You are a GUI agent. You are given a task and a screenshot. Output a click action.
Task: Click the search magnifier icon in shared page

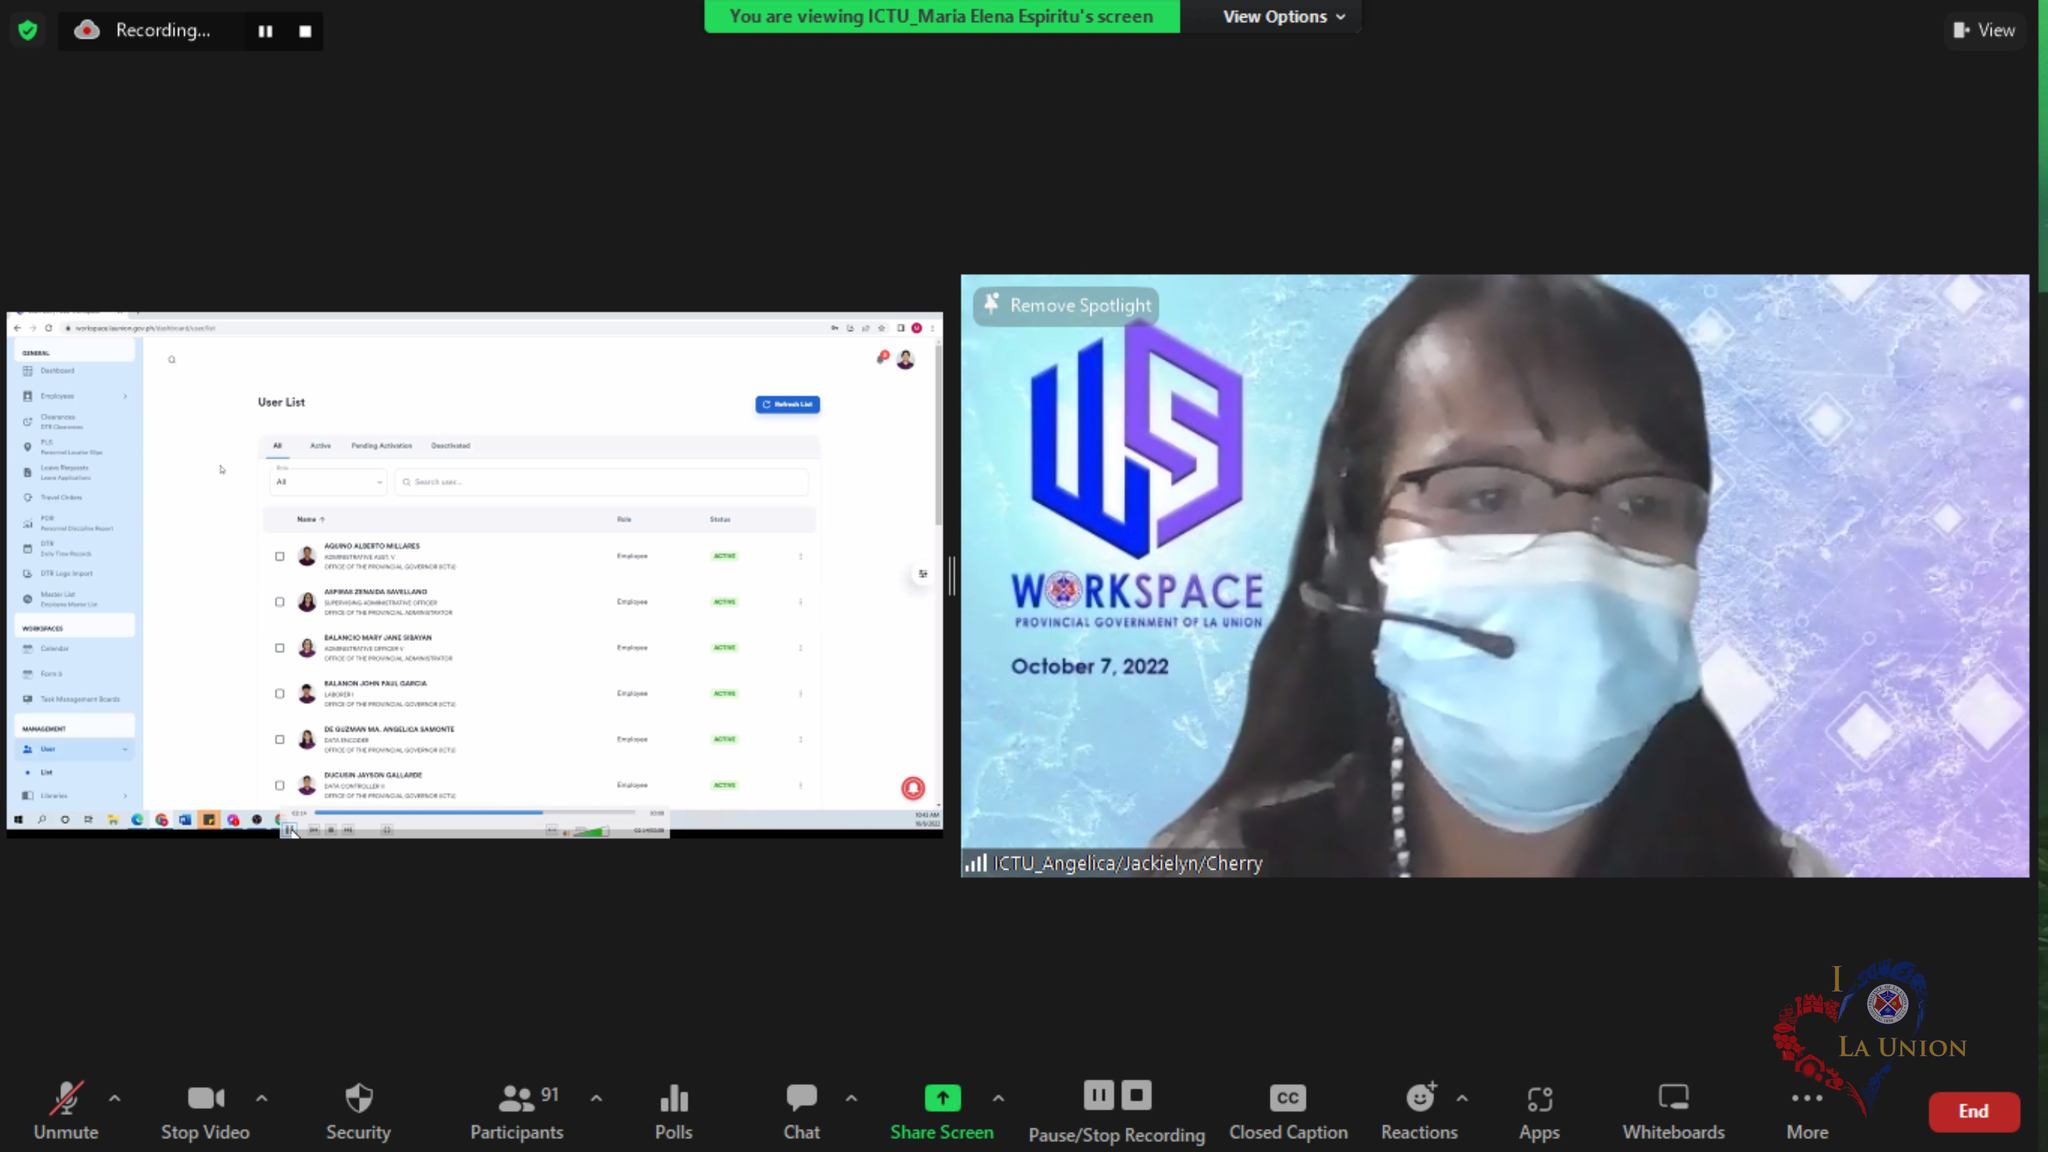click(172, 360)
